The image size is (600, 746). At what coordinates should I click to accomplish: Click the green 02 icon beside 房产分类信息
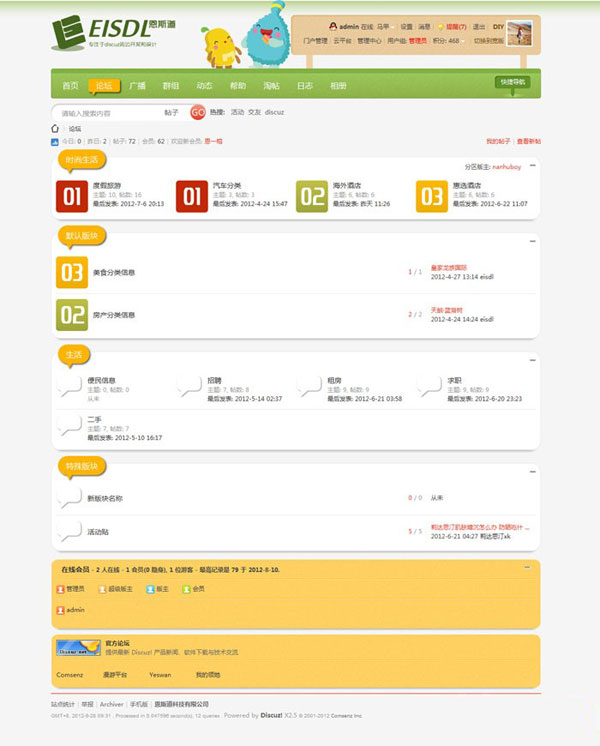[x=72, y=314]
